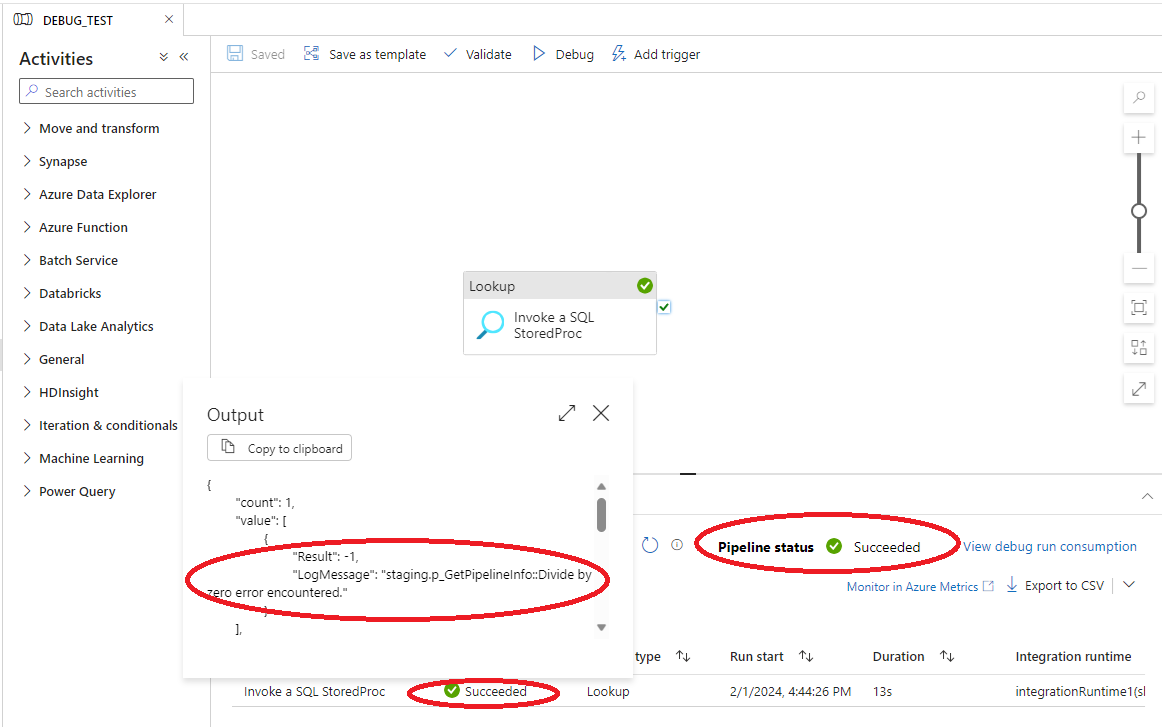1162x727 pixels.
Task: Sort by activity type column
Action: pos(683,657)
